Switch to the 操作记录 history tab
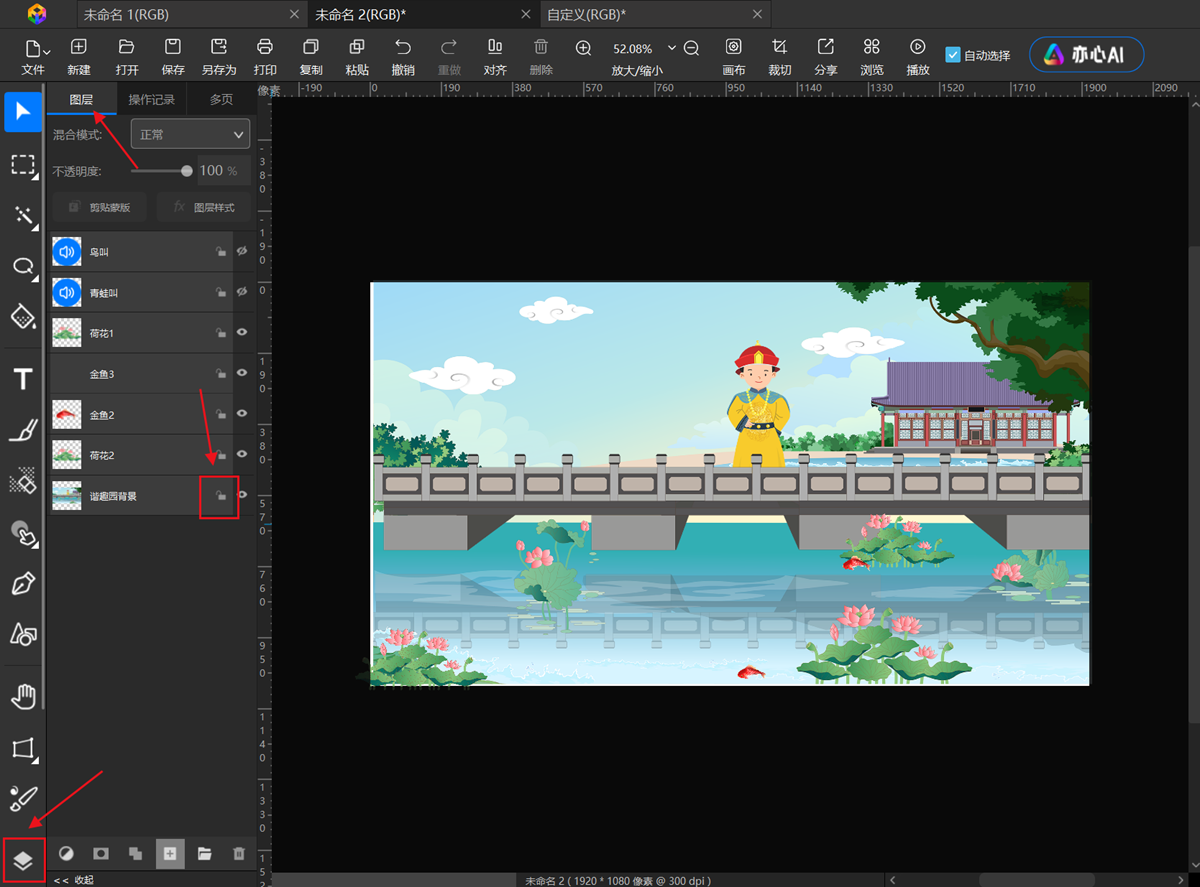 click(151, 99)
